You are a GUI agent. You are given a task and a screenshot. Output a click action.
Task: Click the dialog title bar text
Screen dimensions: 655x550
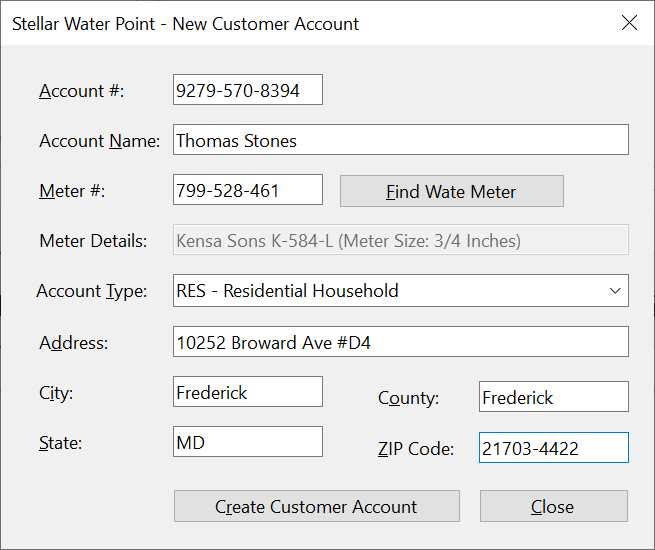185,24
